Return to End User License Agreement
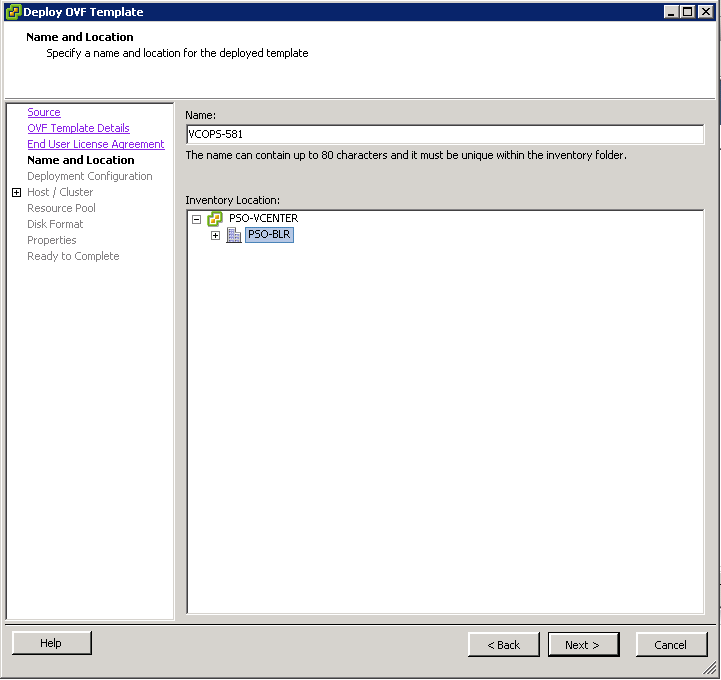This screenshot has width=721, height=680. coord(95,144)
